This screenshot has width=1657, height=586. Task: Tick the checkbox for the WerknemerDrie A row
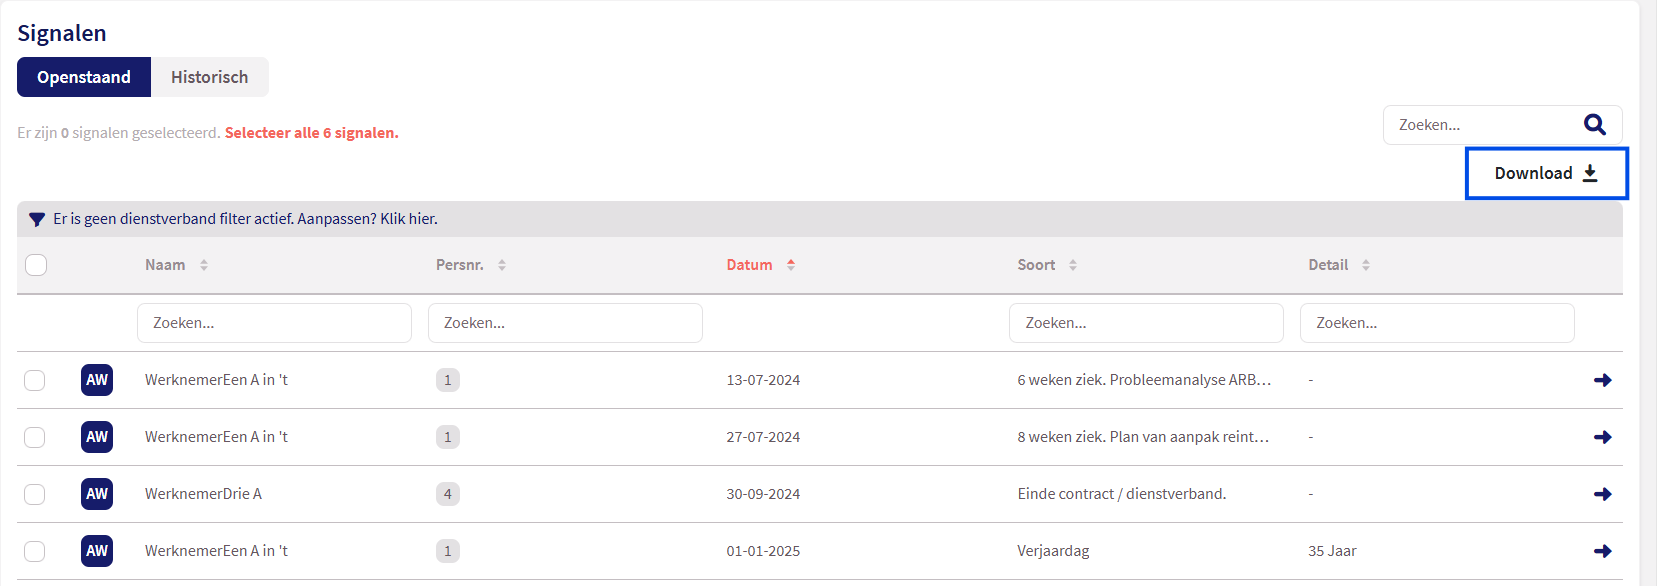click(x=35, y=494)
